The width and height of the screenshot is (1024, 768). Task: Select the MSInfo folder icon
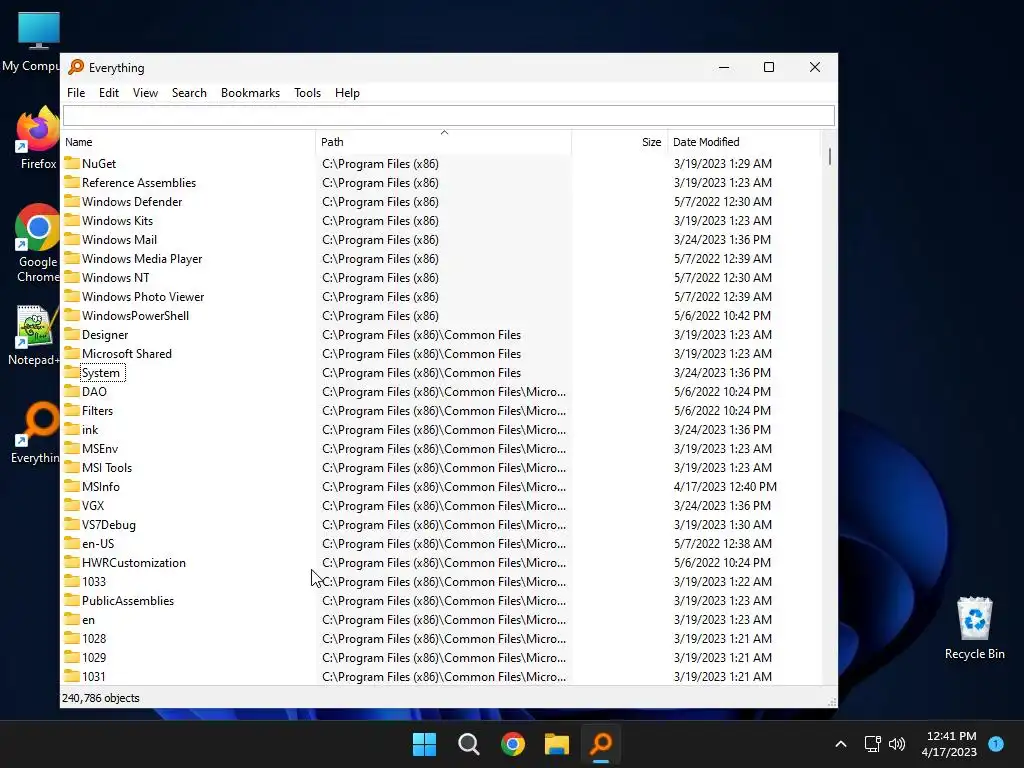click(x=72, y=486)
